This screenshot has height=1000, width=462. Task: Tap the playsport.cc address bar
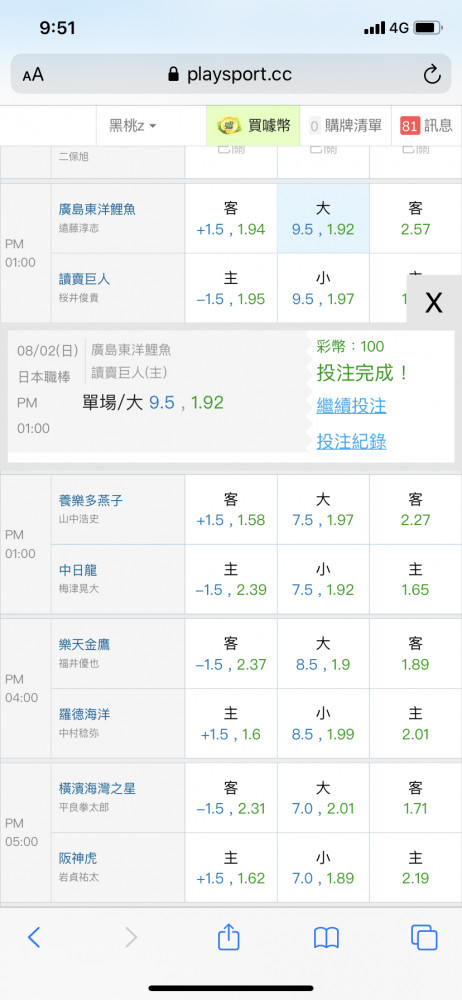[231, 75]
